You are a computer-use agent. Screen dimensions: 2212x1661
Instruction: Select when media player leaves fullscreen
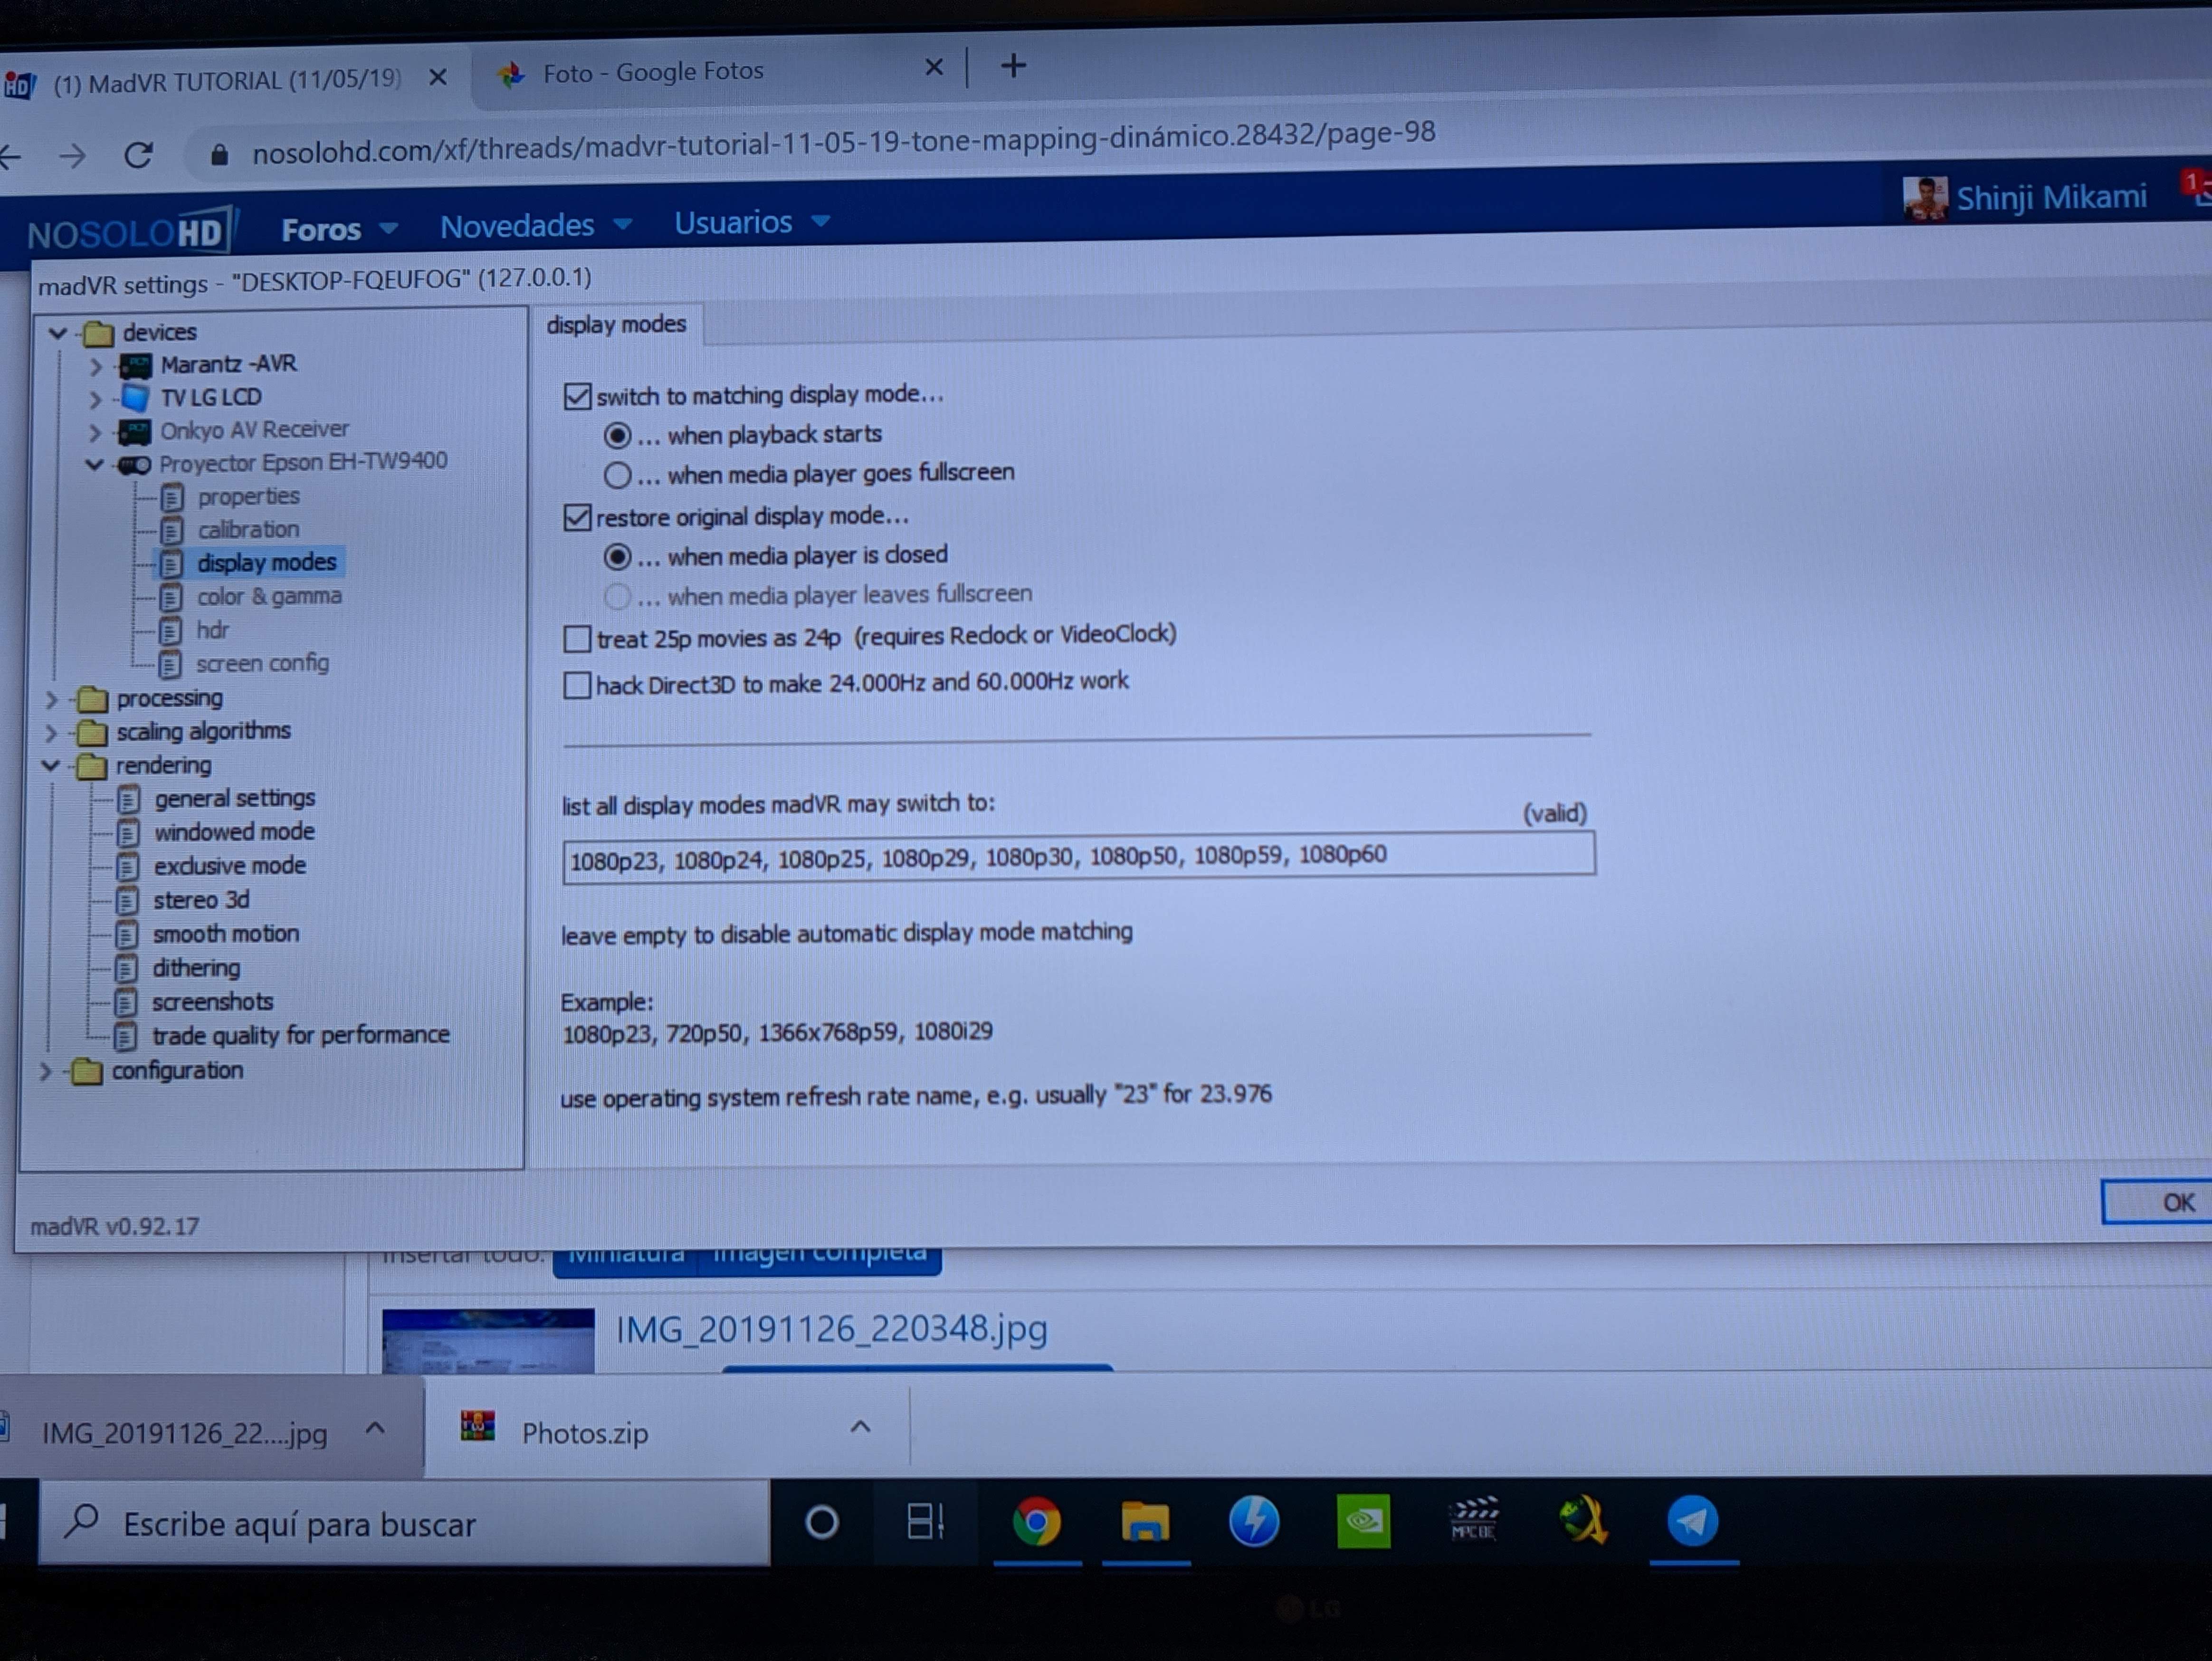(617, 597)
